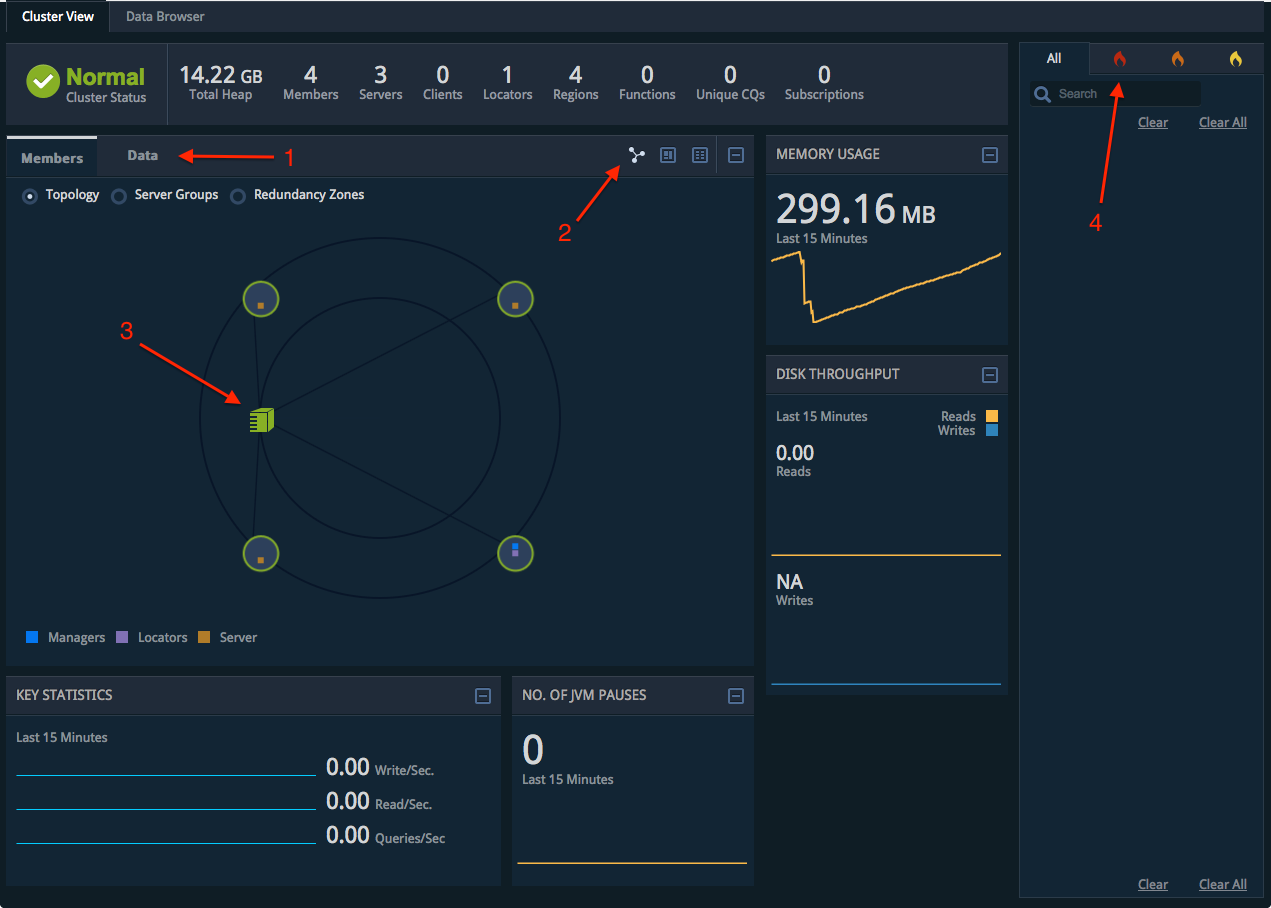Switch to the tree map view icon
The width and height of the screenshot is (1271, 908).
tap(668, 155)
